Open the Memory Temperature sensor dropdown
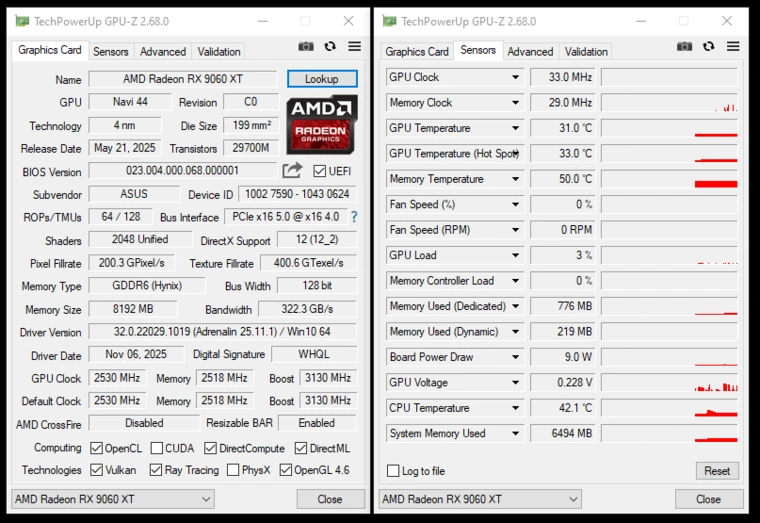Viewport: 760px width, 523px height. coord(516,179)
